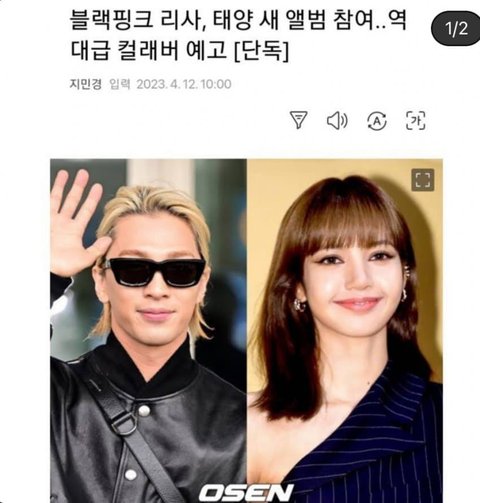
Task: Tap the translate icon with letter A
Action: pos(377,121)
